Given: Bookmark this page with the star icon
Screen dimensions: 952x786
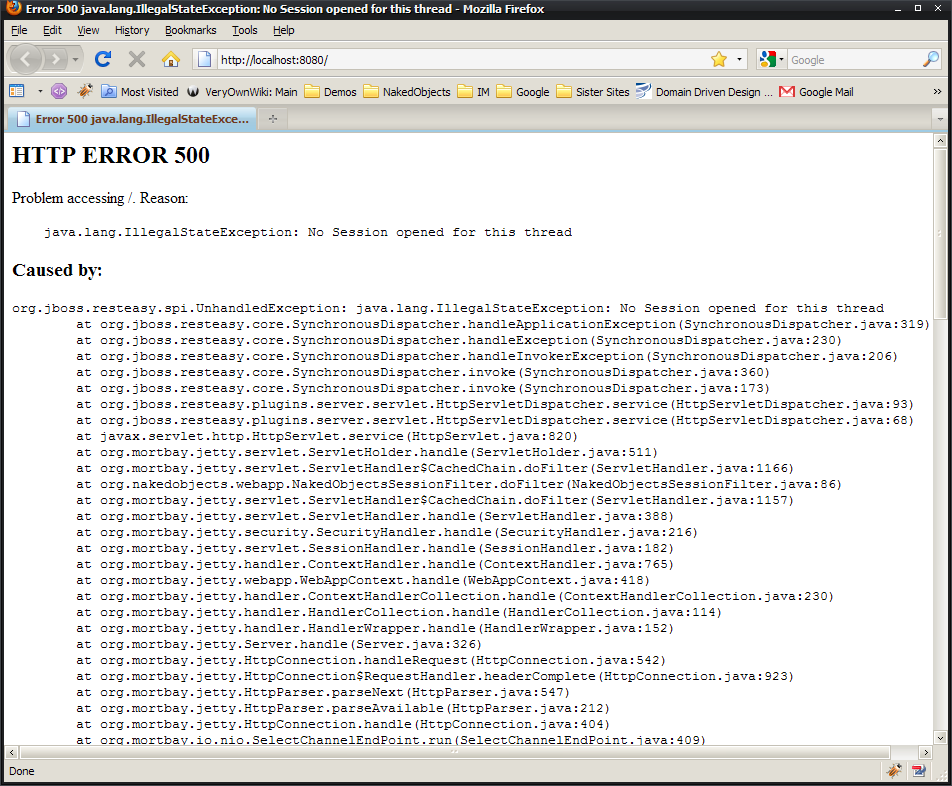Looking at the screenshot, I should tap(718, 59).
